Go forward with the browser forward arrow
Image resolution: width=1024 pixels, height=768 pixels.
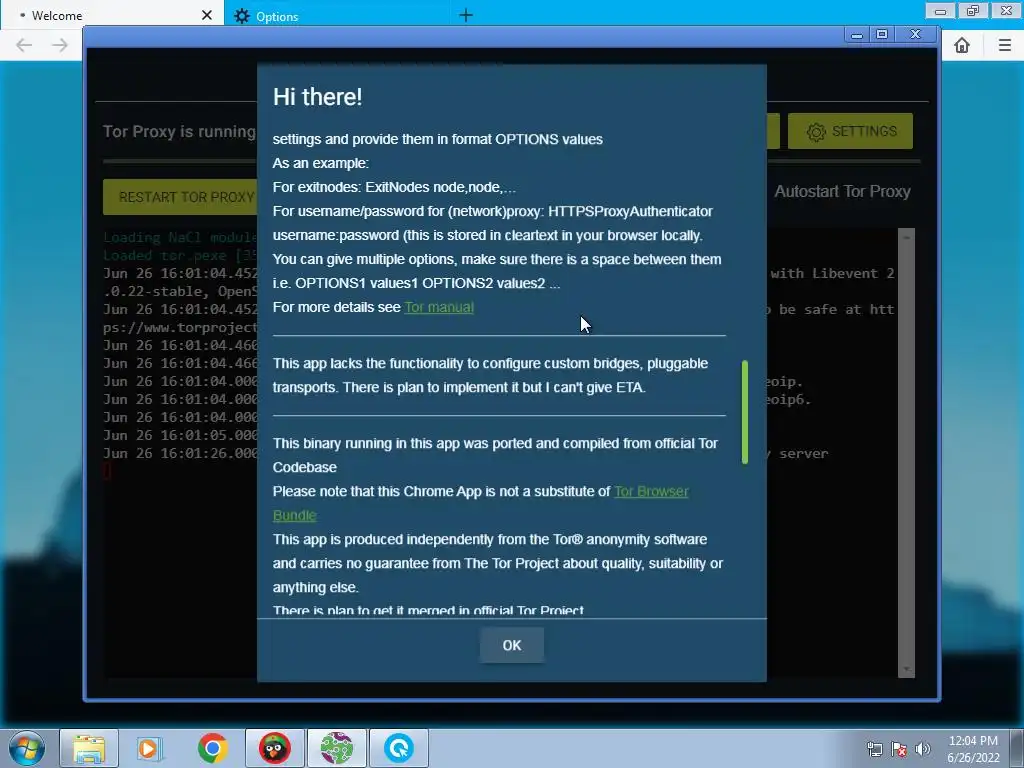[x=59, y=44]
